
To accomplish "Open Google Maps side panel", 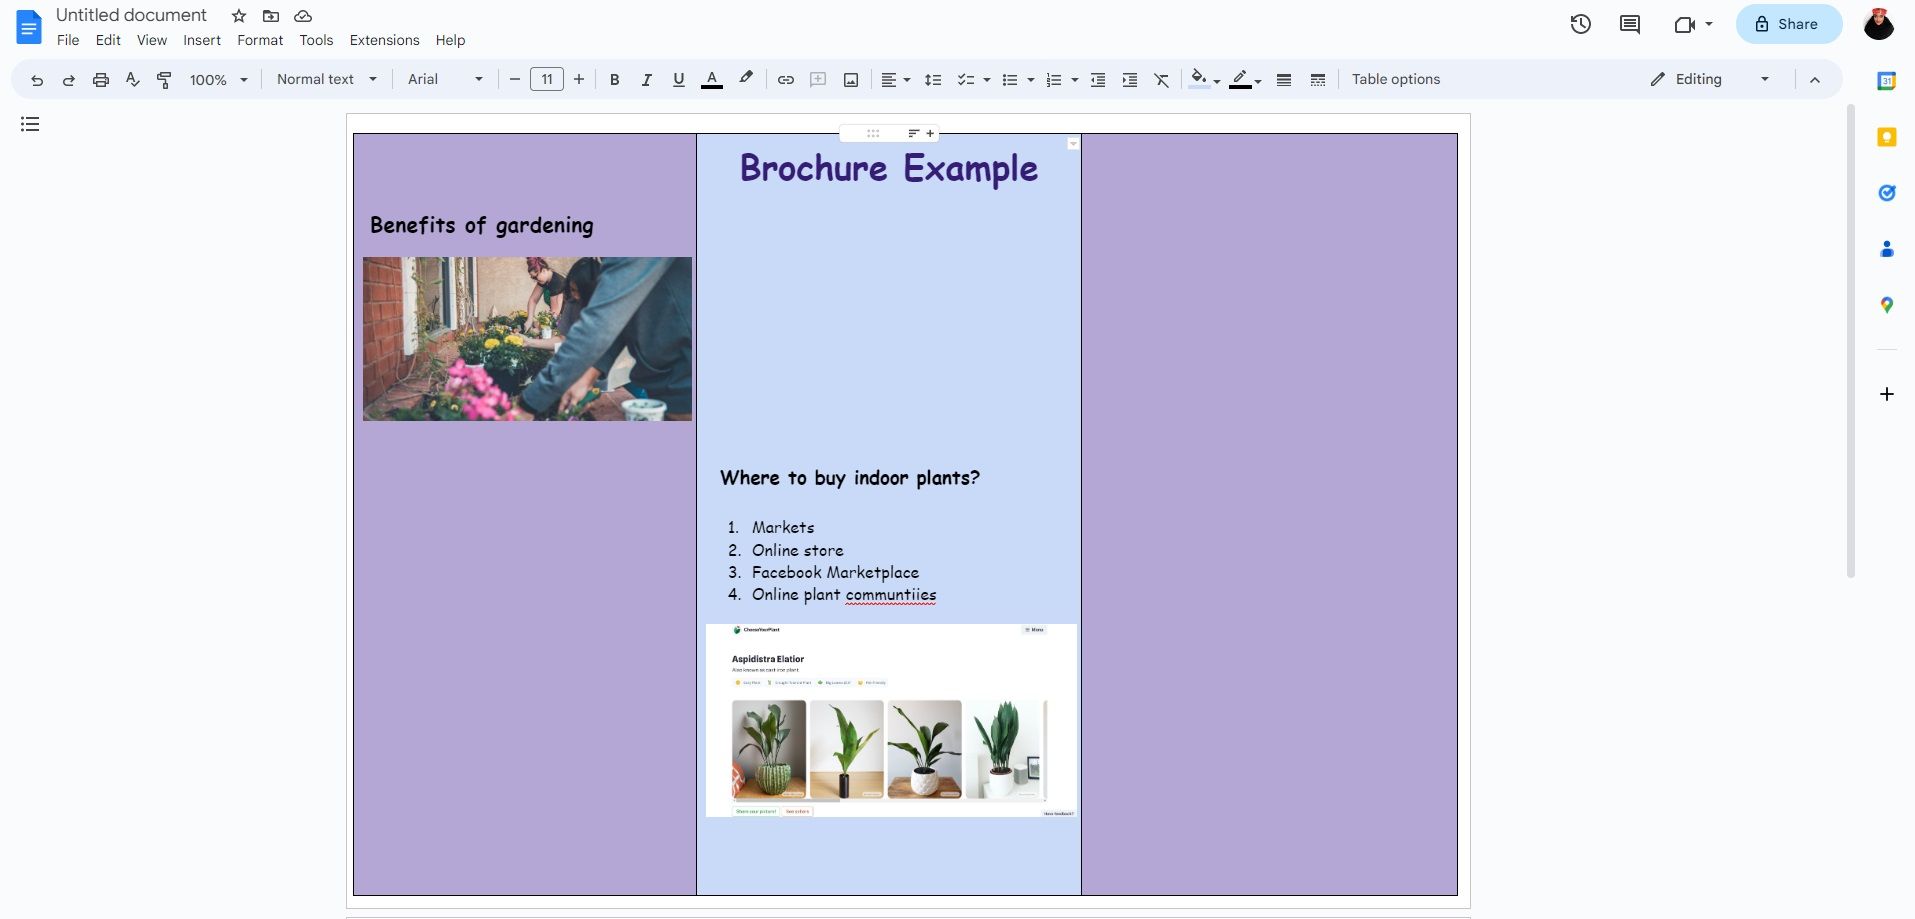I will (1887, 305).
